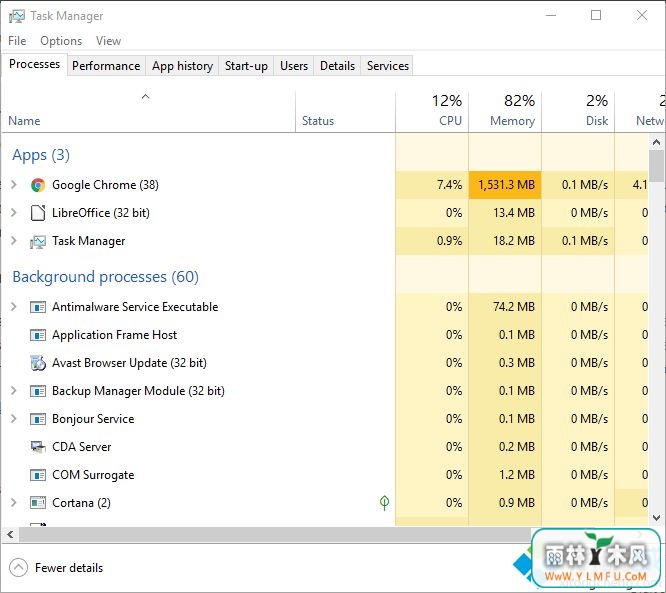Switch to the Performance tab
666x593 pixels.
(x=106, y=66)
